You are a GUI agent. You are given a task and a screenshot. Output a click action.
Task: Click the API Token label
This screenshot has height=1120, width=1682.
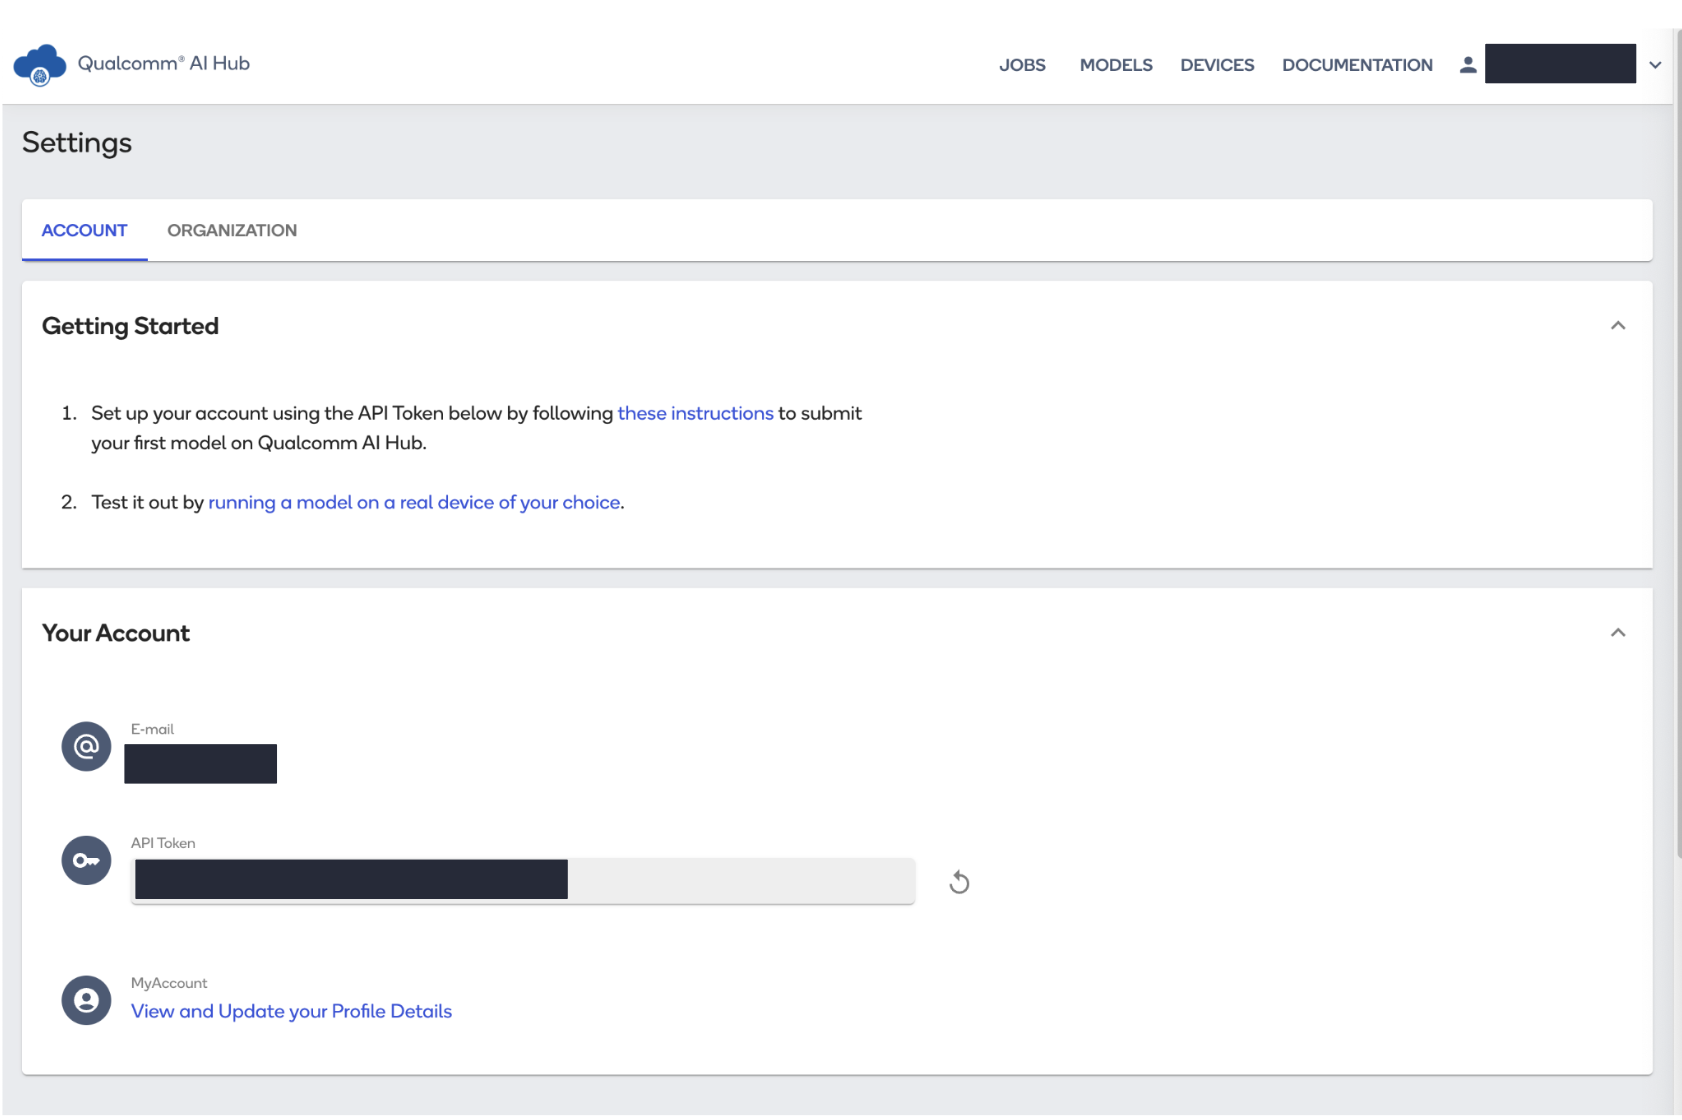pyautogui.click(x=163, y=843)
